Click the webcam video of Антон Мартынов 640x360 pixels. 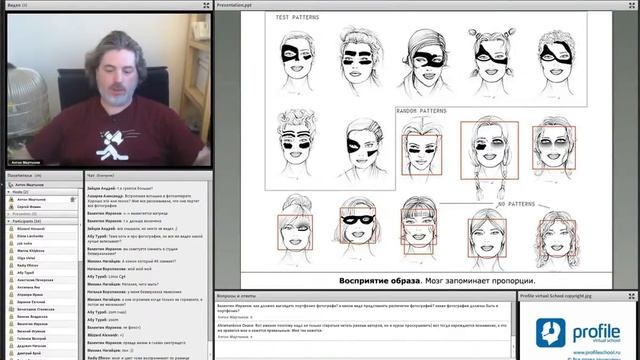coord(109,90)
